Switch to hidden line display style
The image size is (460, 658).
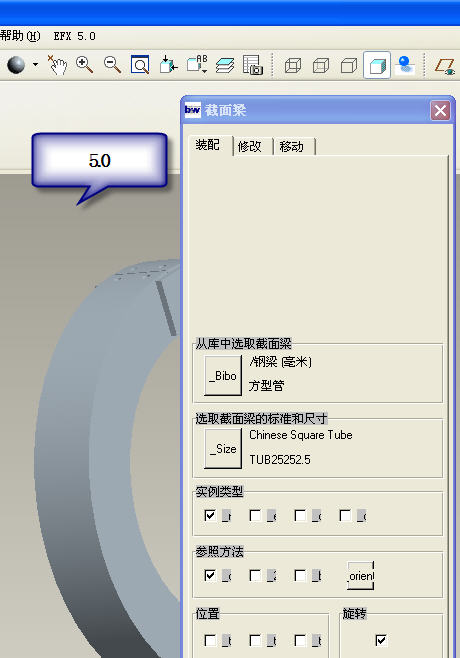pyautogui.click(x=321, y=66)
